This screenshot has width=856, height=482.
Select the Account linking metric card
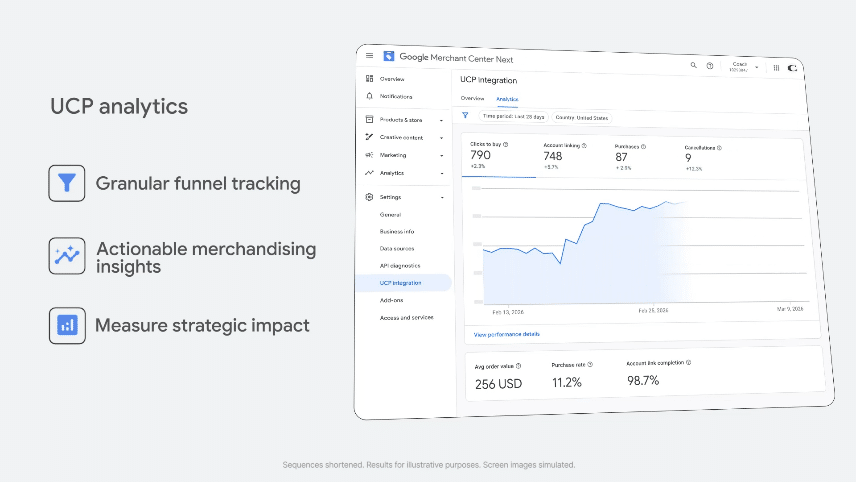pyautogui.click(x=570, y=158)
